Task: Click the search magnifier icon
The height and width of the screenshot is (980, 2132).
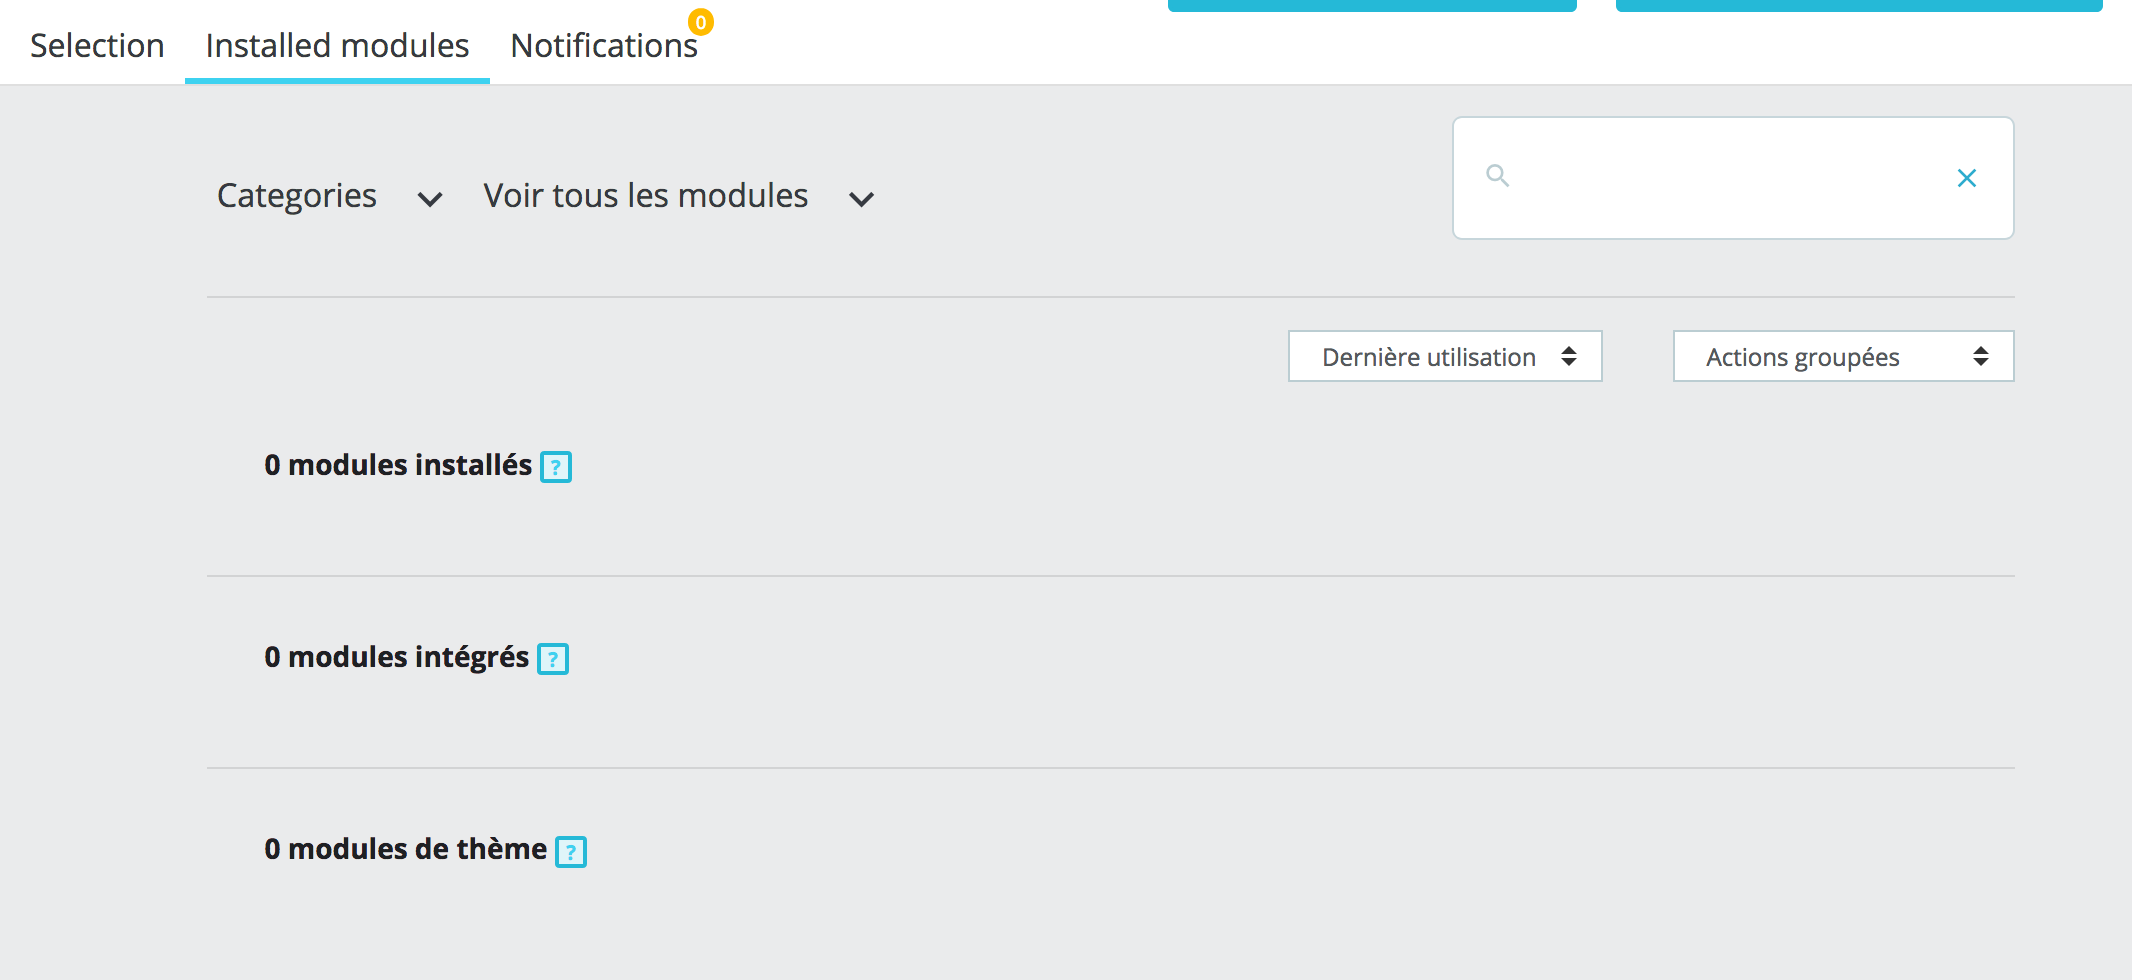Action: pyautogui.click(x=1497, y=176)
